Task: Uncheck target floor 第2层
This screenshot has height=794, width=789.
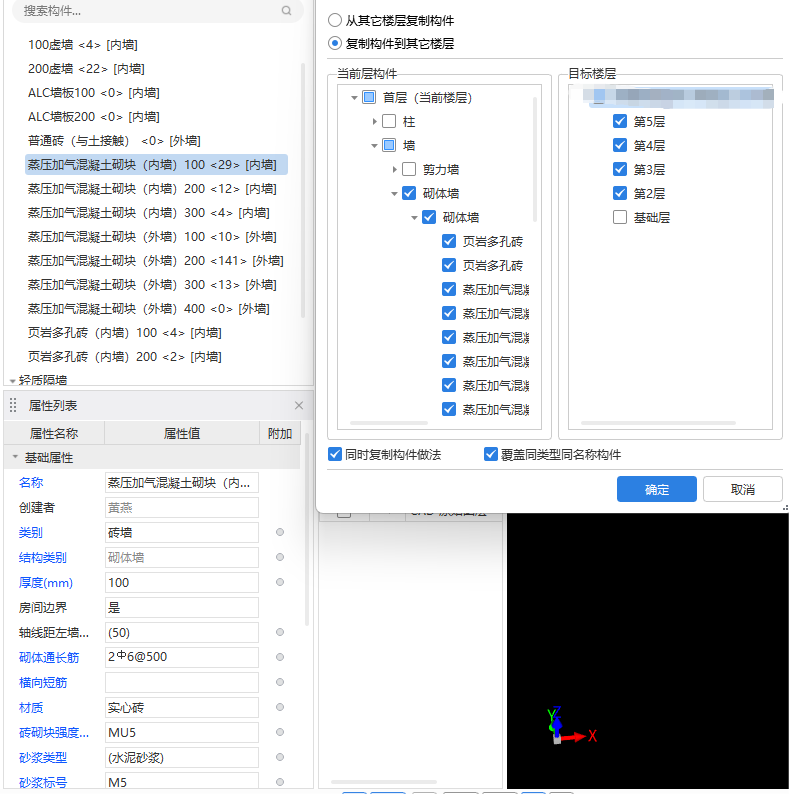Action: click(x=620, y=193)
